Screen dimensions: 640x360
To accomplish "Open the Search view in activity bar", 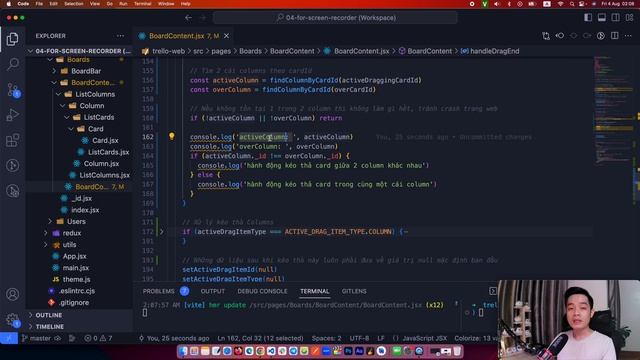I will (x=13, y=64).
